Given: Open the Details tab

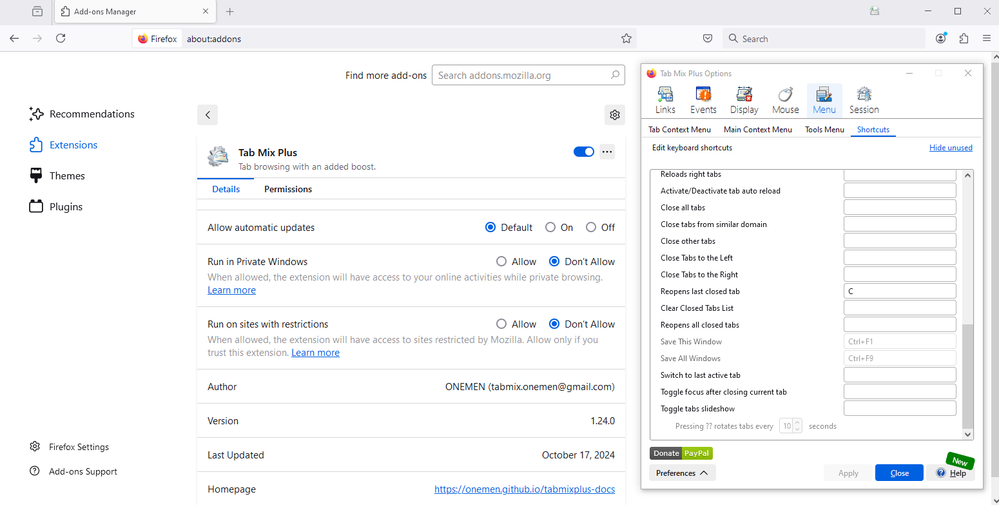Looking at the screenshot, I should [226, 189].
